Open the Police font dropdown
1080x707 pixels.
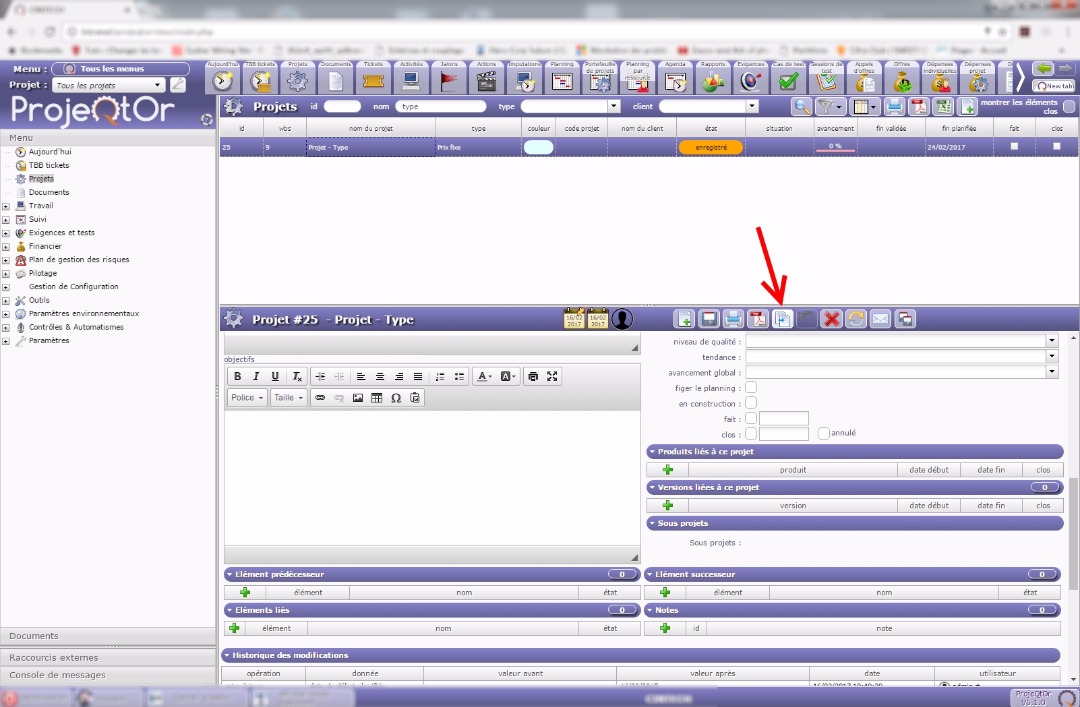(x=247, y=398)
